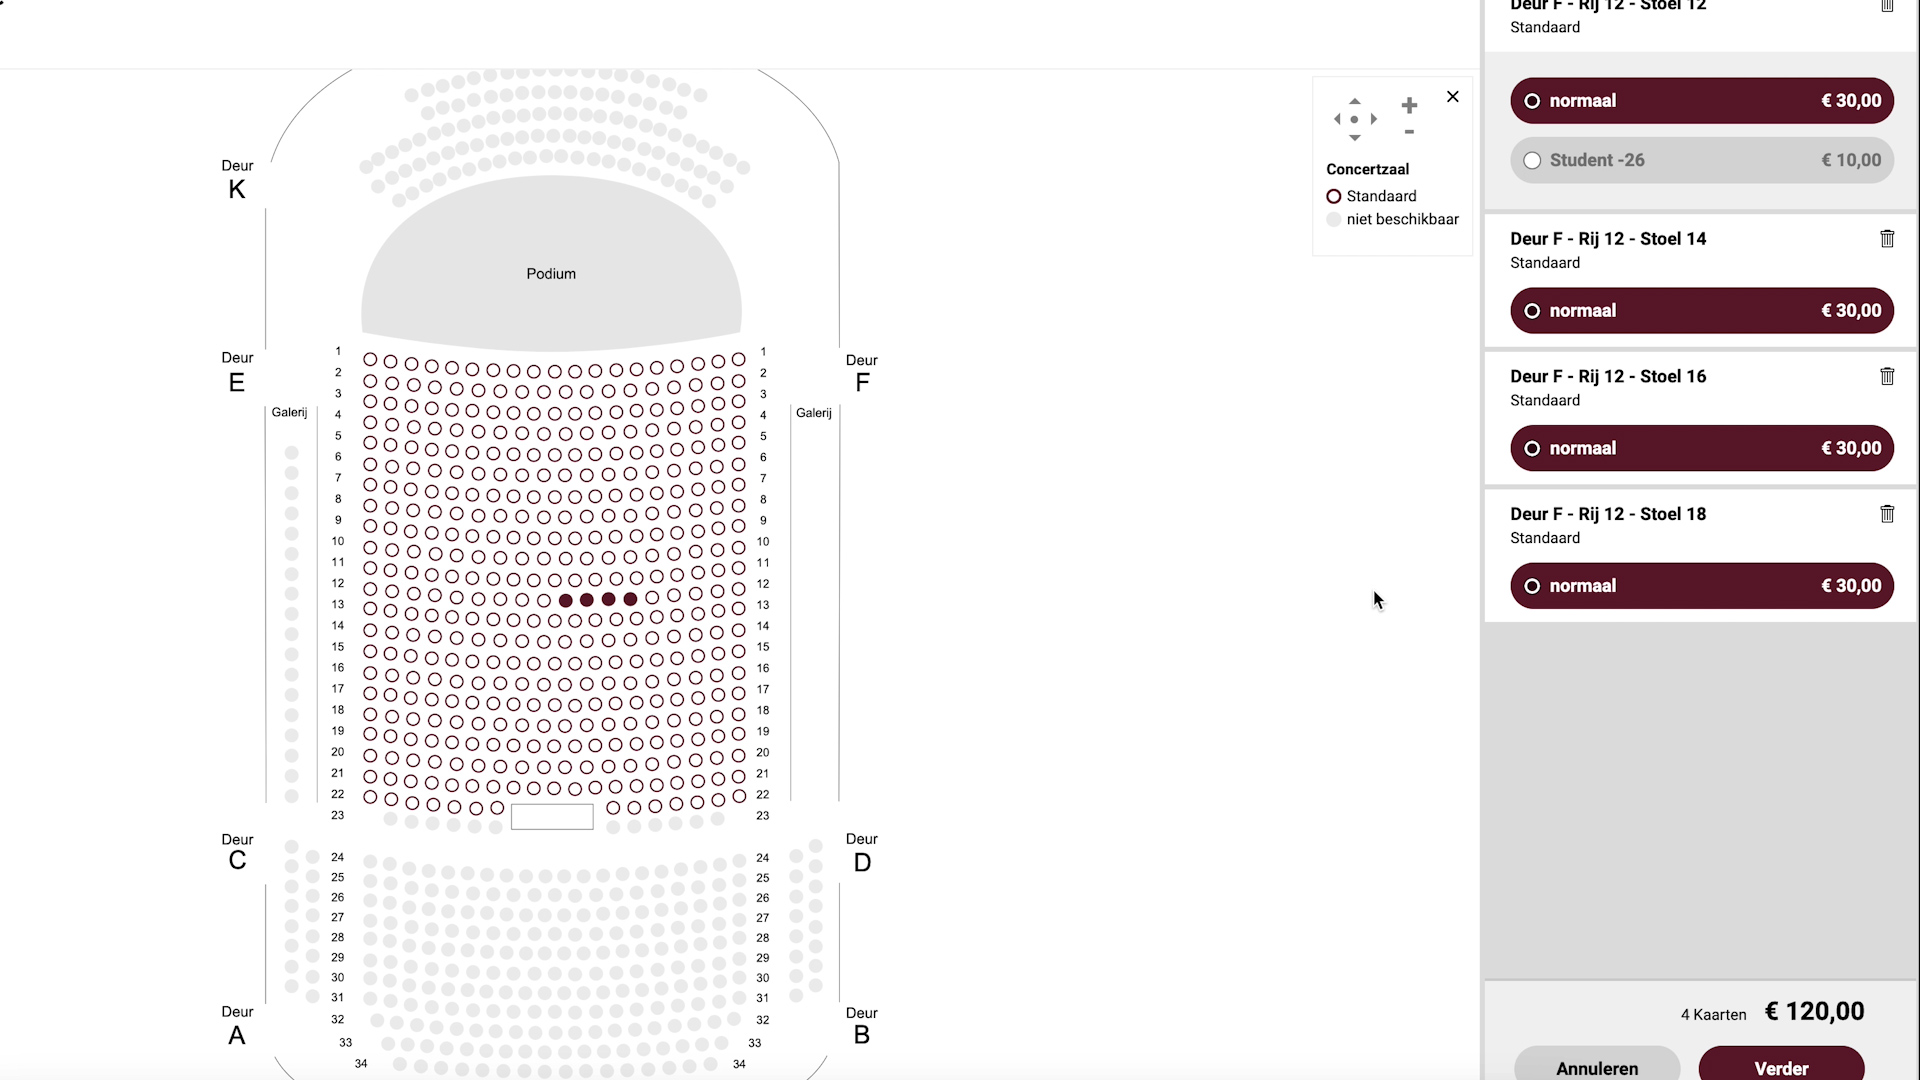Pan seating map right with arrow
The image size is (1920, 1080).
pyautogui.click(x=1374, y=119)
